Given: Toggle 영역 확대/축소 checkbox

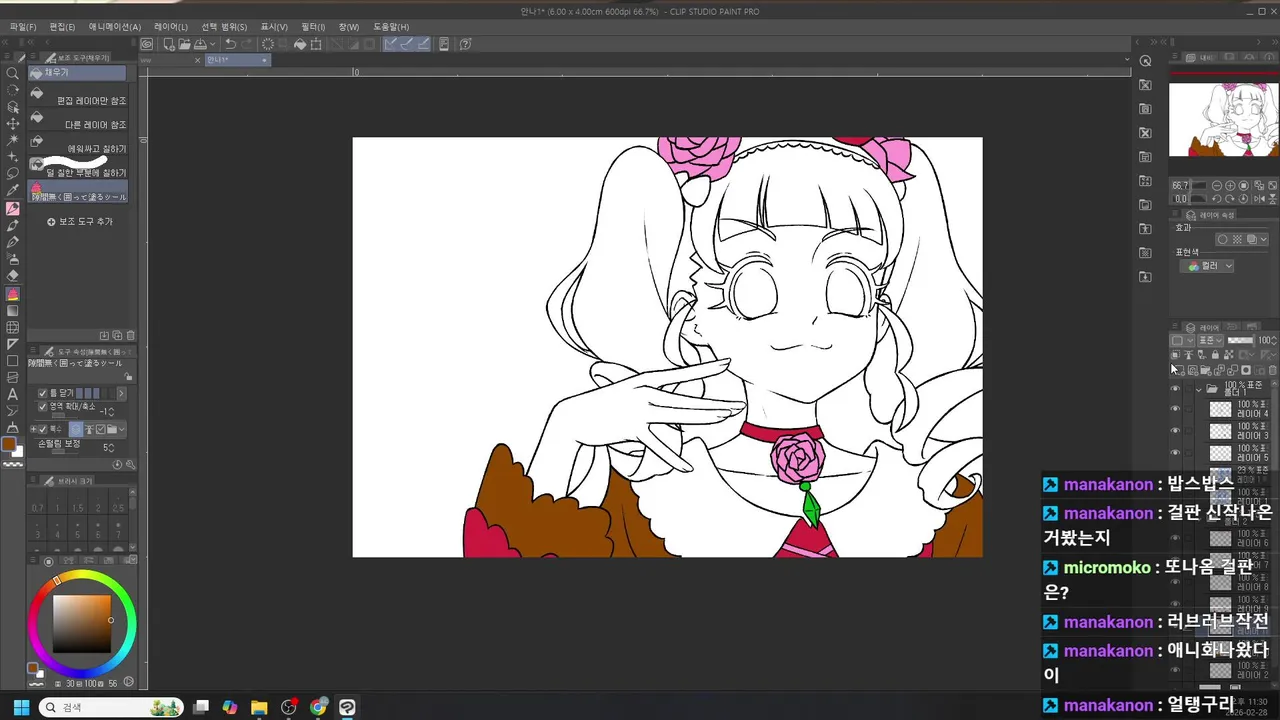Looking at the screenshot, I should [43, 407].
